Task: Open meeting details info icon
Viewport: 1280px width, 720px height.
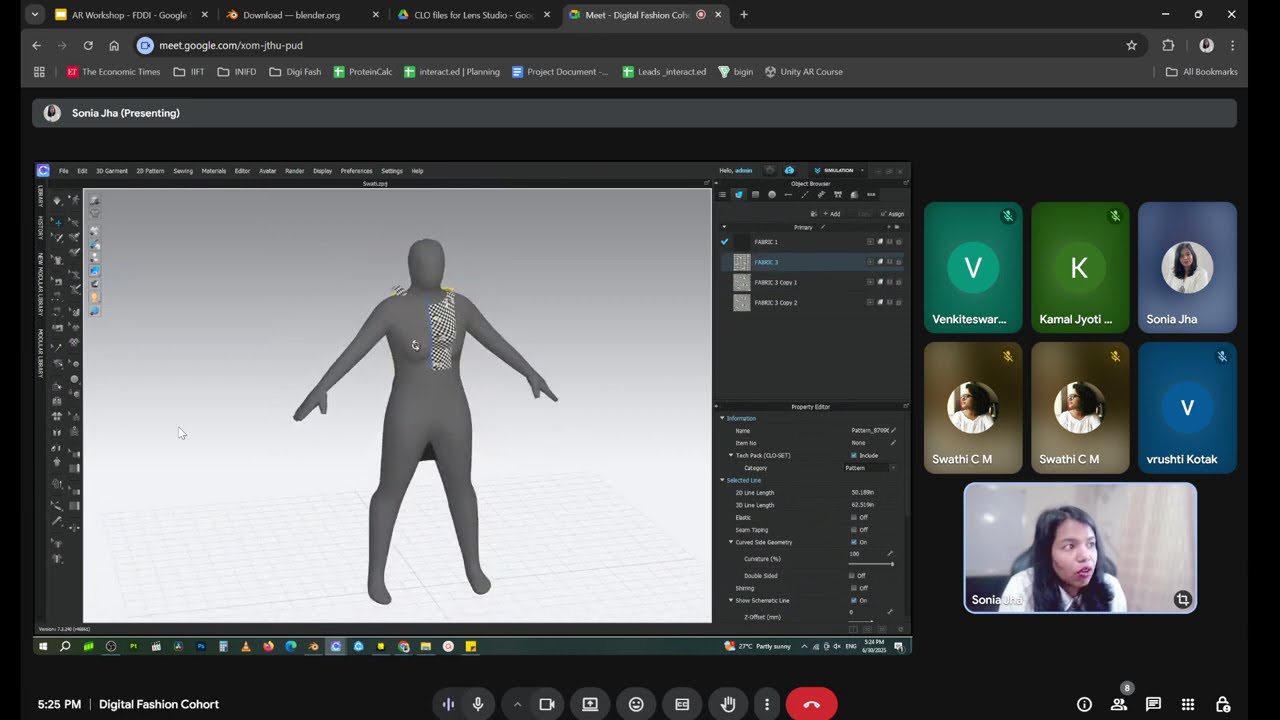Action: 1084,704
